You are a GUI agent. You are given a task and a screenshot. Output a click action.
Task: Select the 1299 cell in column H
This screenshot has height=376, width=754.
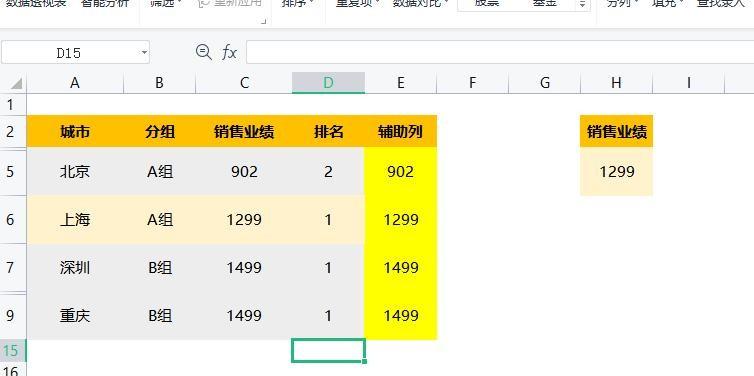coord(616,172)
